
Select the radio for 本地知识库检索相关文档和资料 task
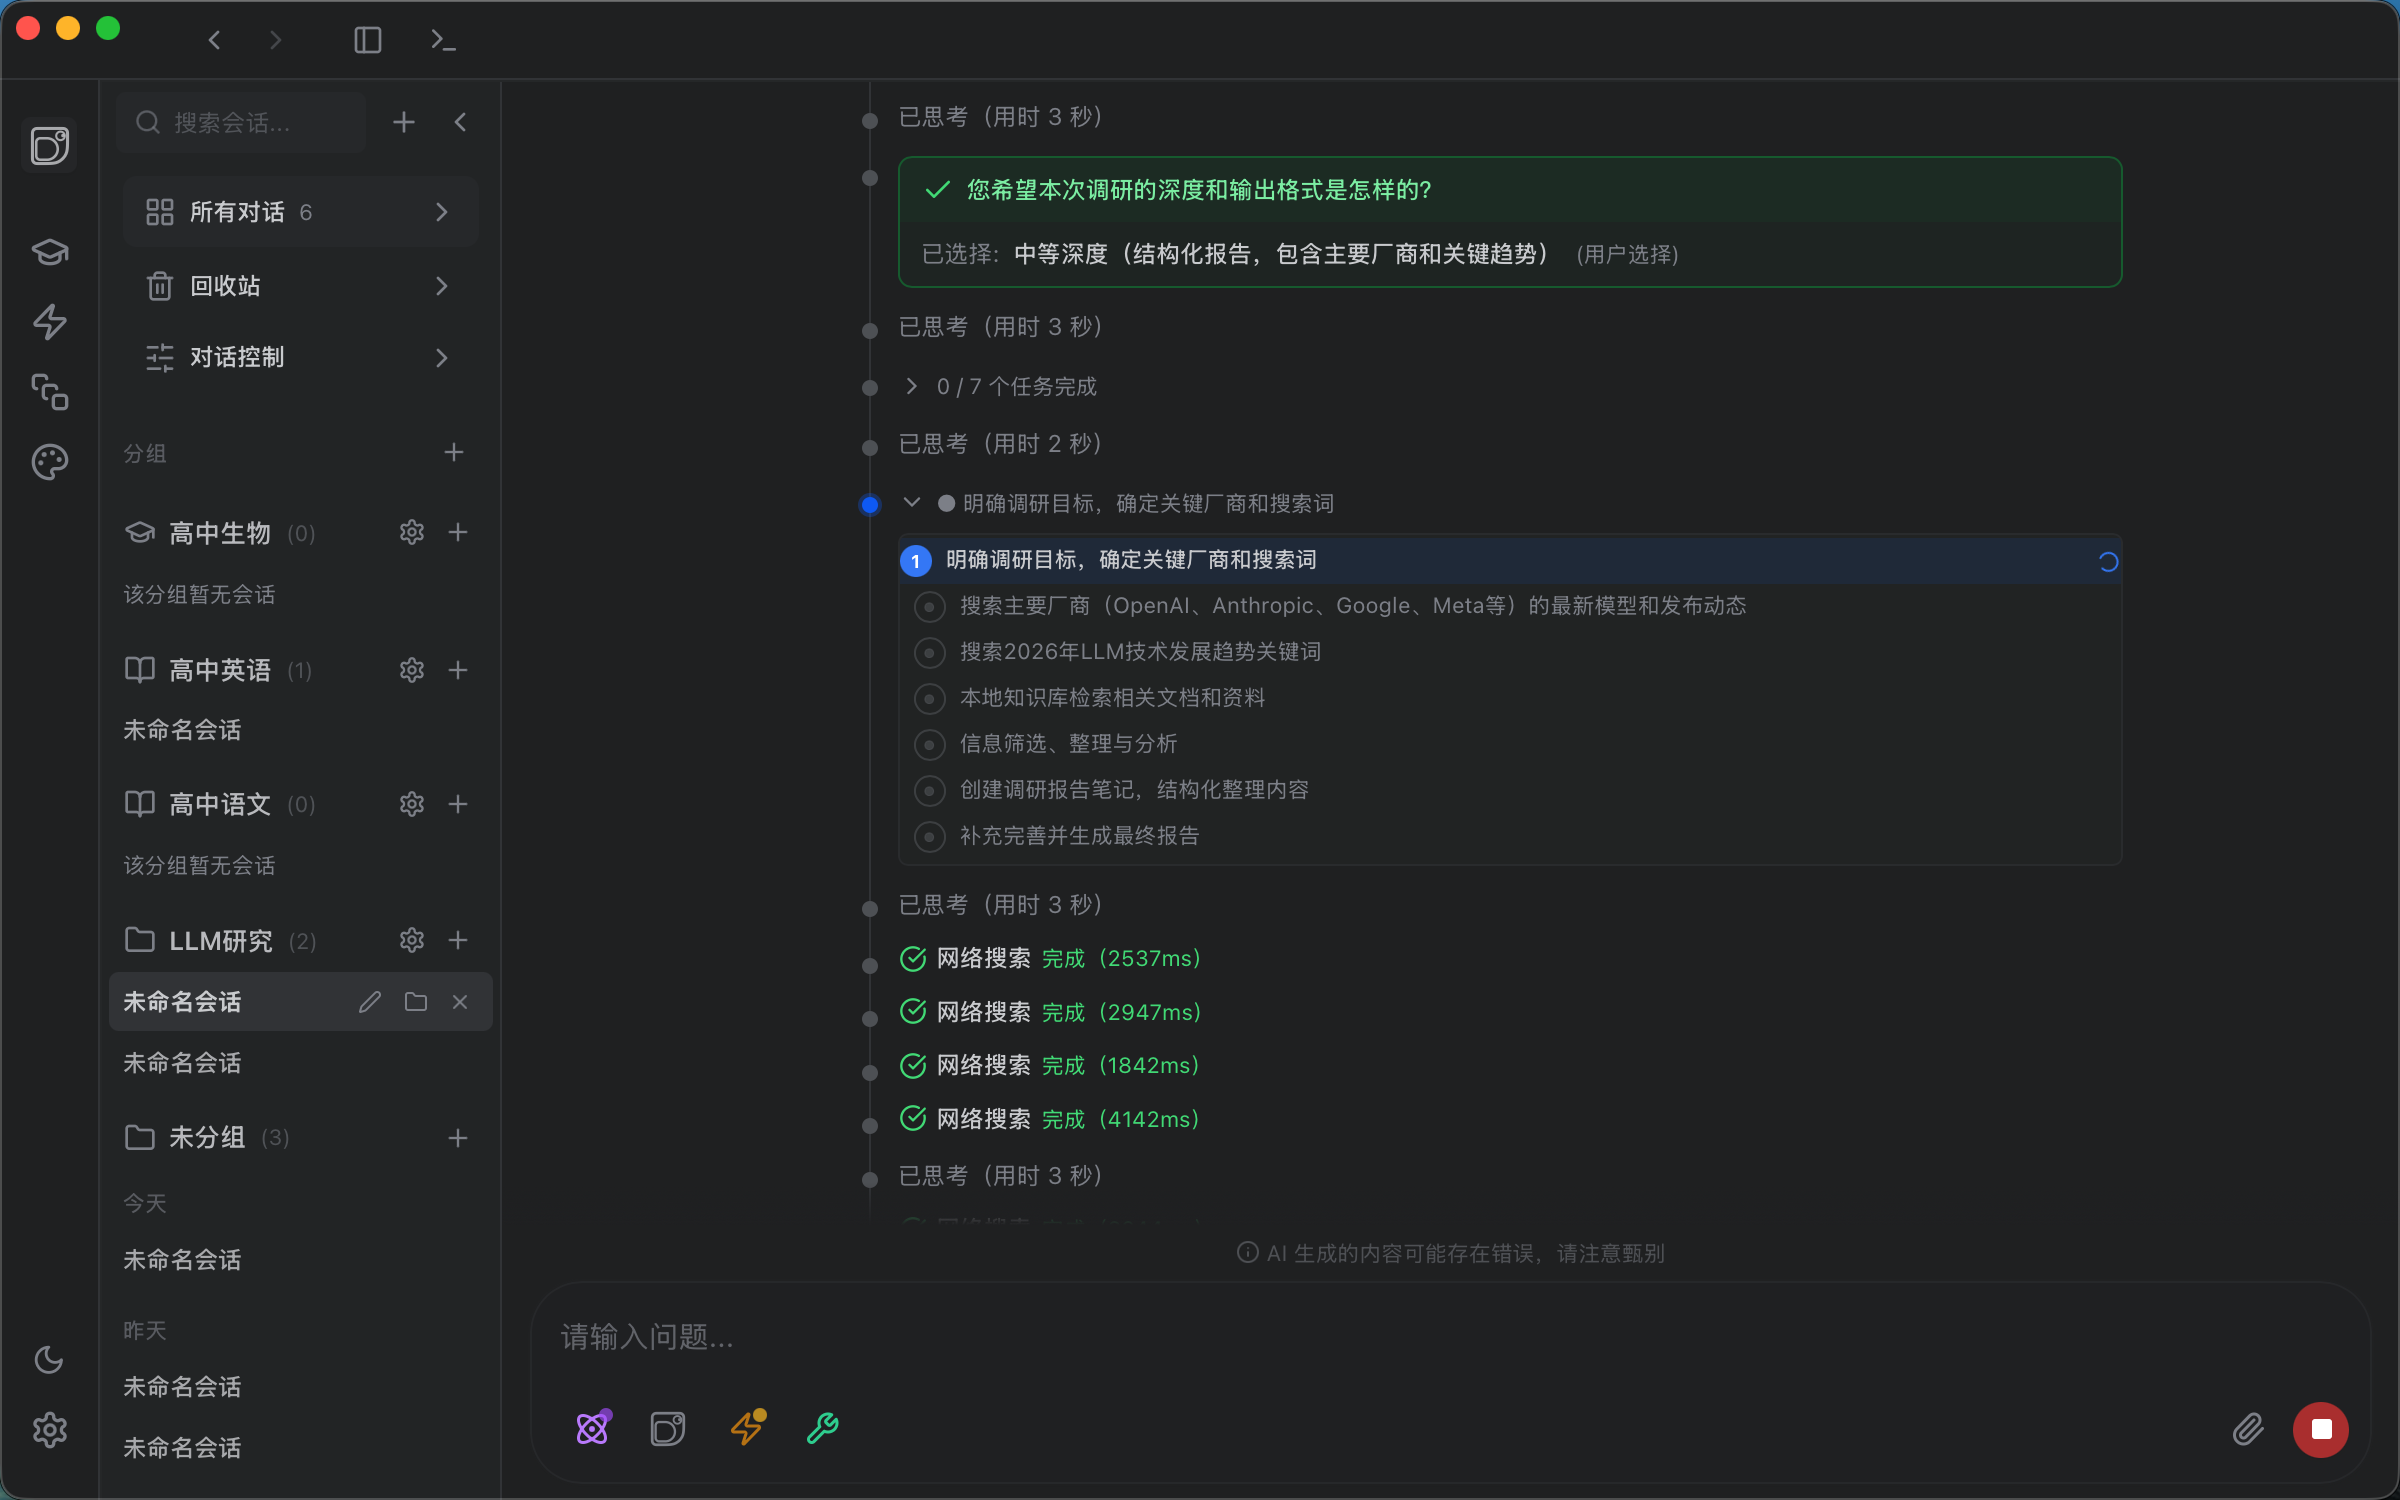coord(929,698)
